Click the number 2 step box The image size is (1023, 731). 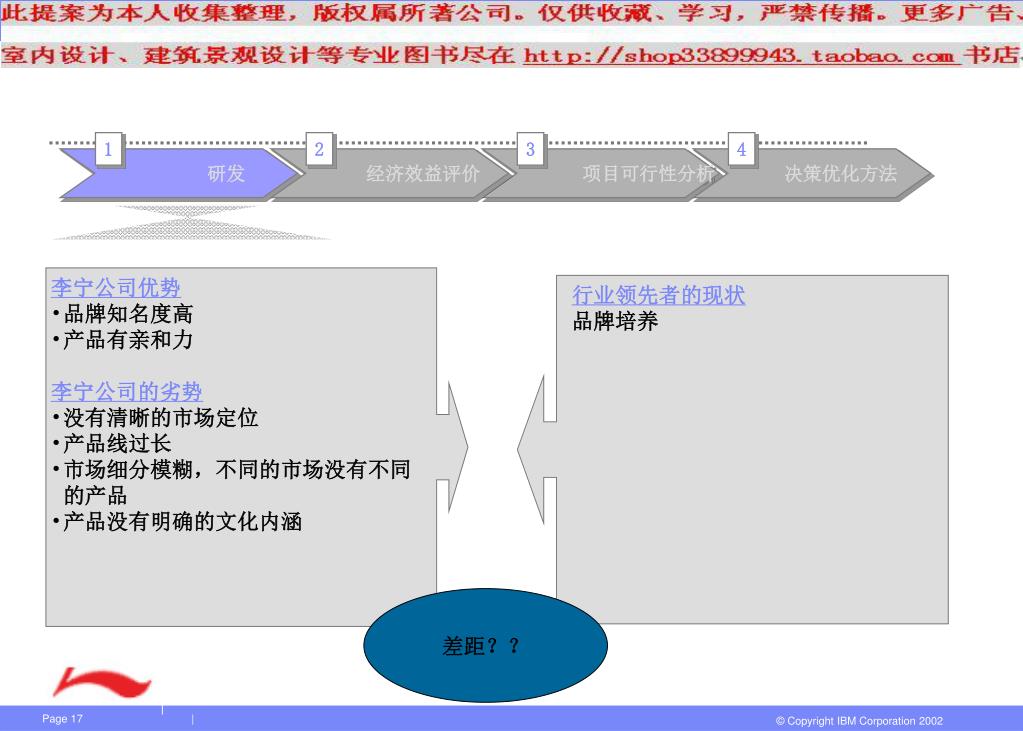coord(319,149)
